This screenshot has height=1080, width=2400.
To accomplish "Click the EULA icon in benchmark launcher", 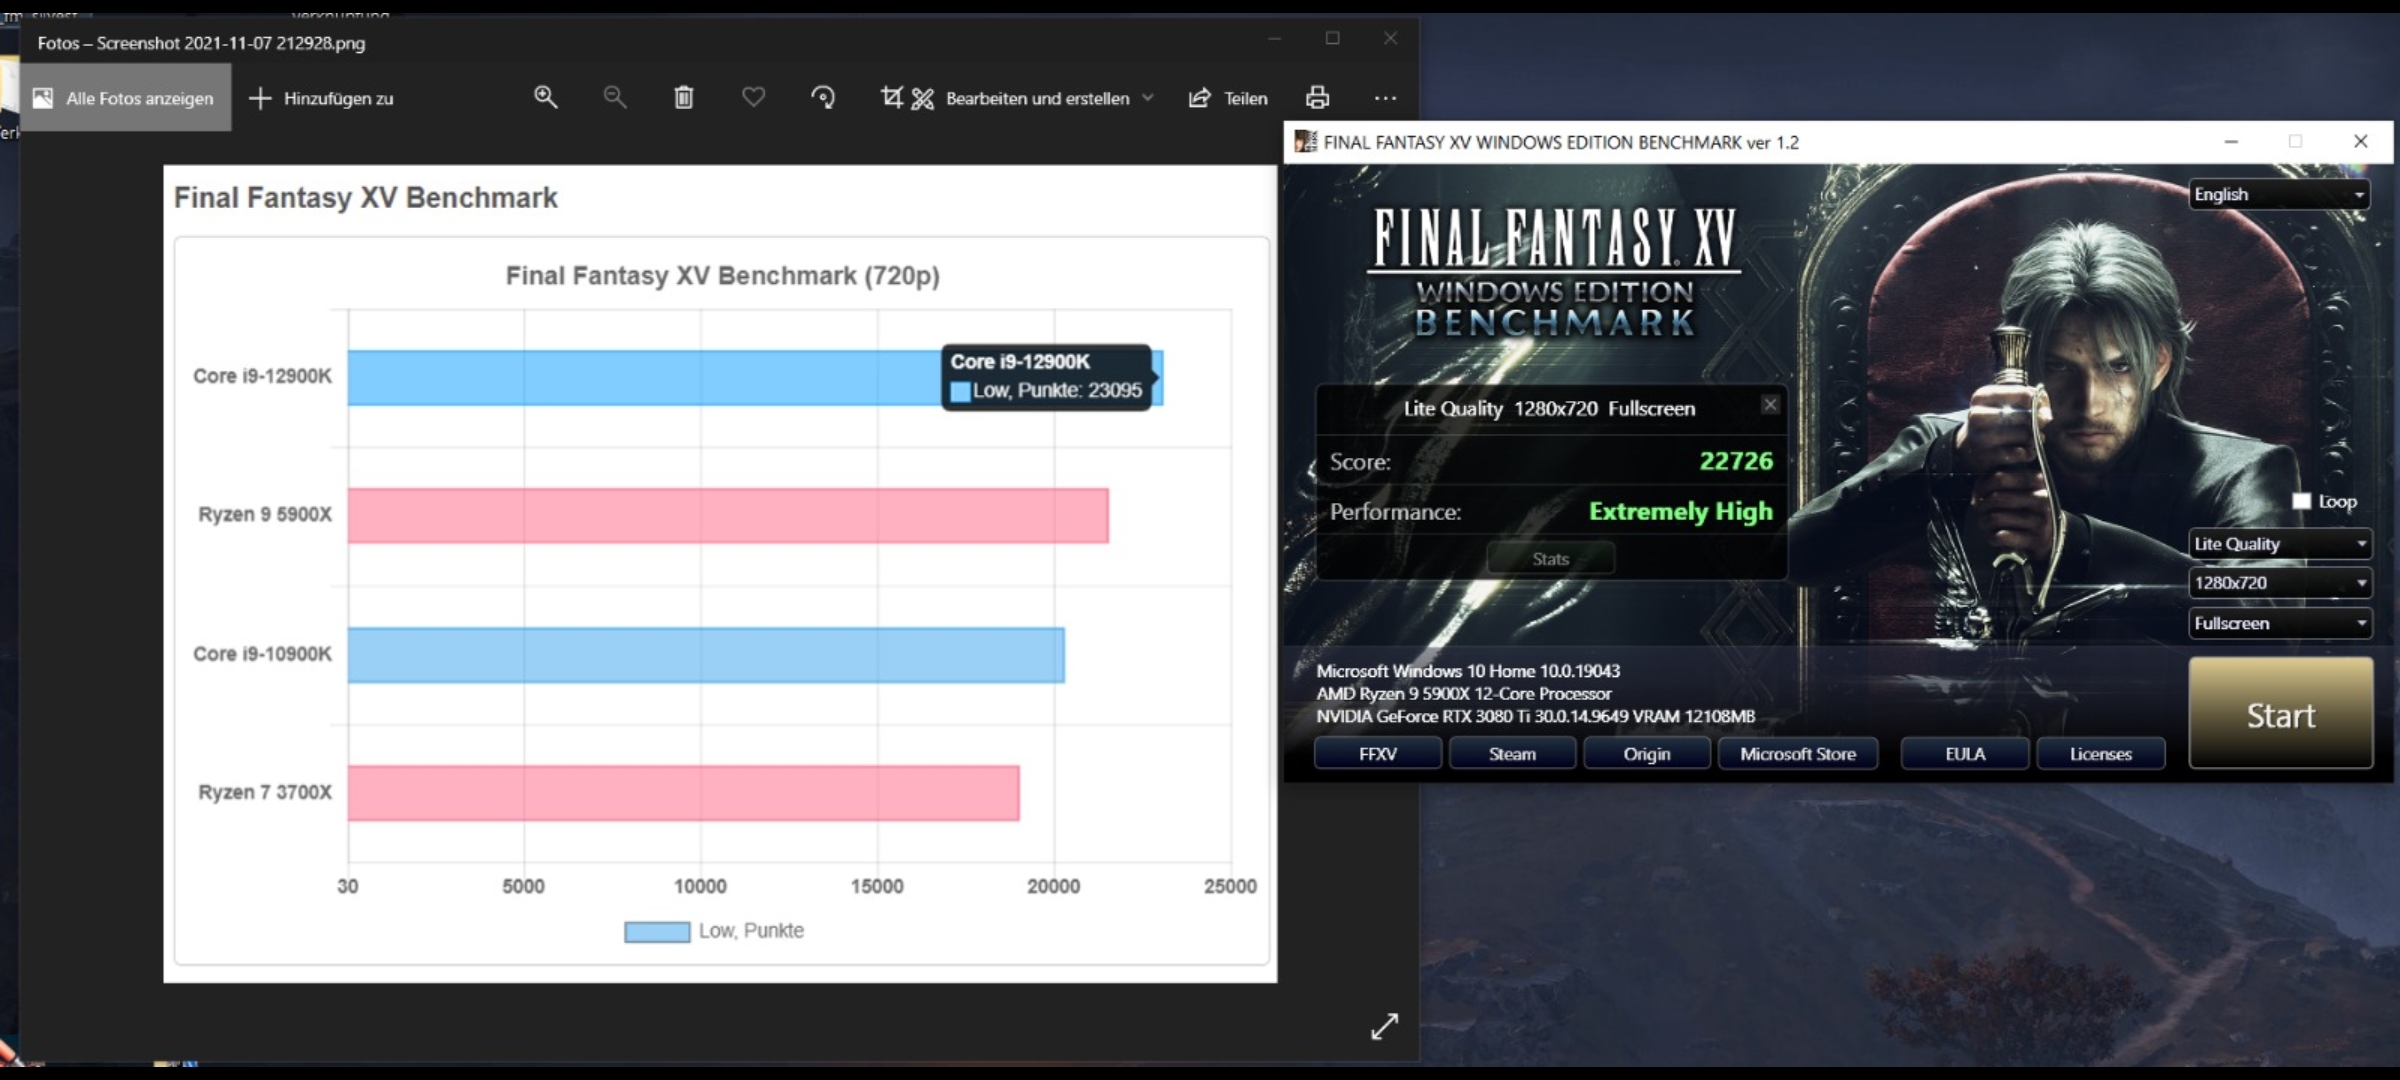I will click(1964, 753).
